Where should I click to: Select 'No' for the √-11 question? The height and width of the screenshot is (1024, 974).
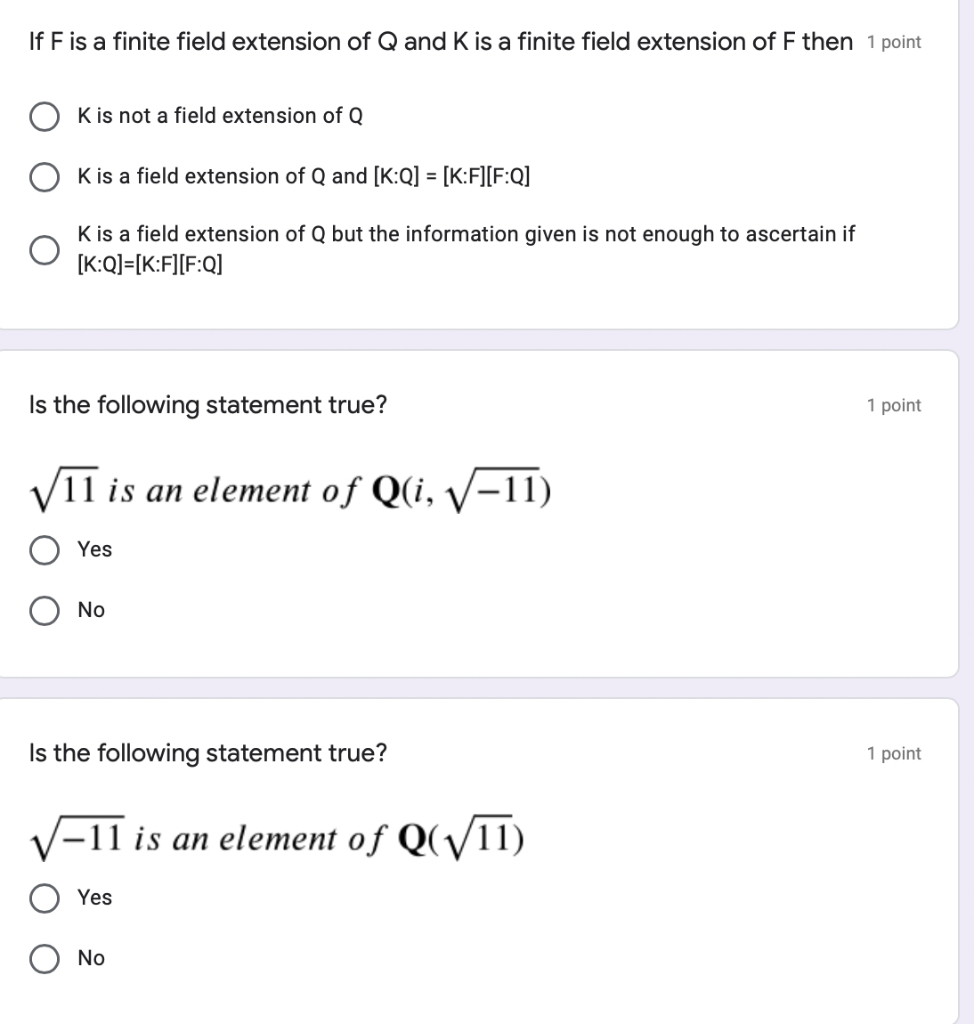coord(44,958)
